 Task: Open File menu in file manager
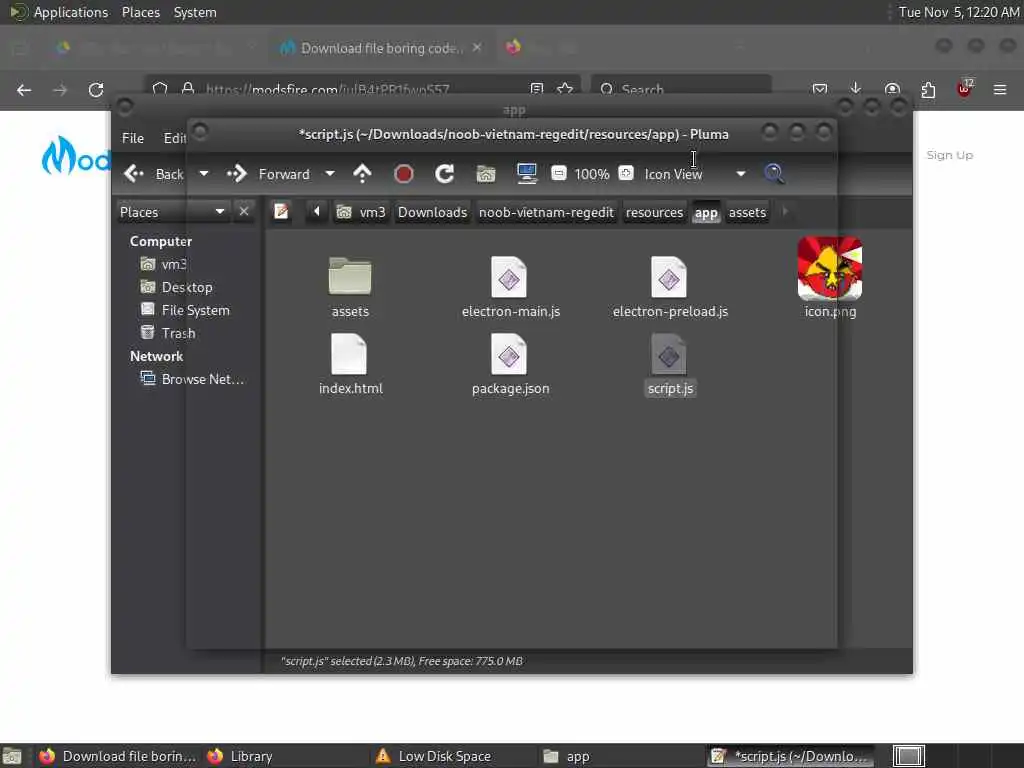(133, 138)
